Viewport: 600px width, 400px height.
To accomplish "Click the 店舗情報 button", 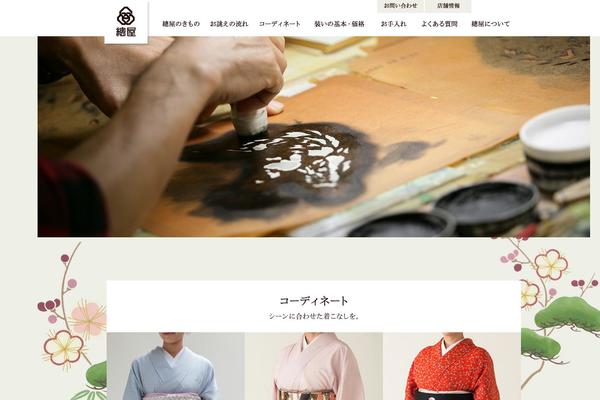I will tap(448, 6).
